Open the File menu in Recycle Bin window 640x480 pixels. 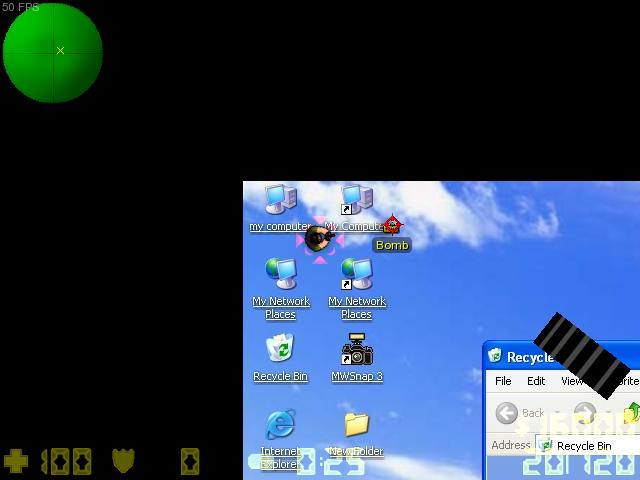coord(503,381)
